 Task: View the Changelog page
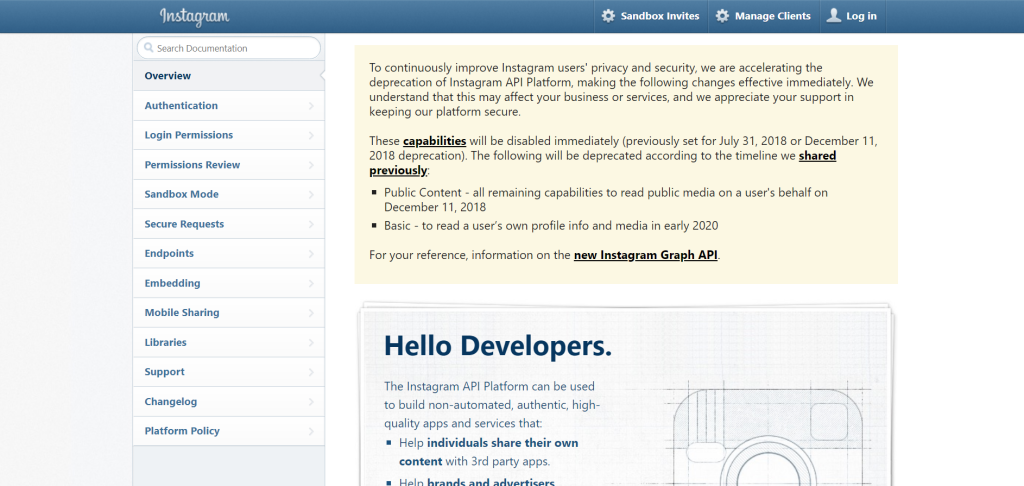coord(229,401)
